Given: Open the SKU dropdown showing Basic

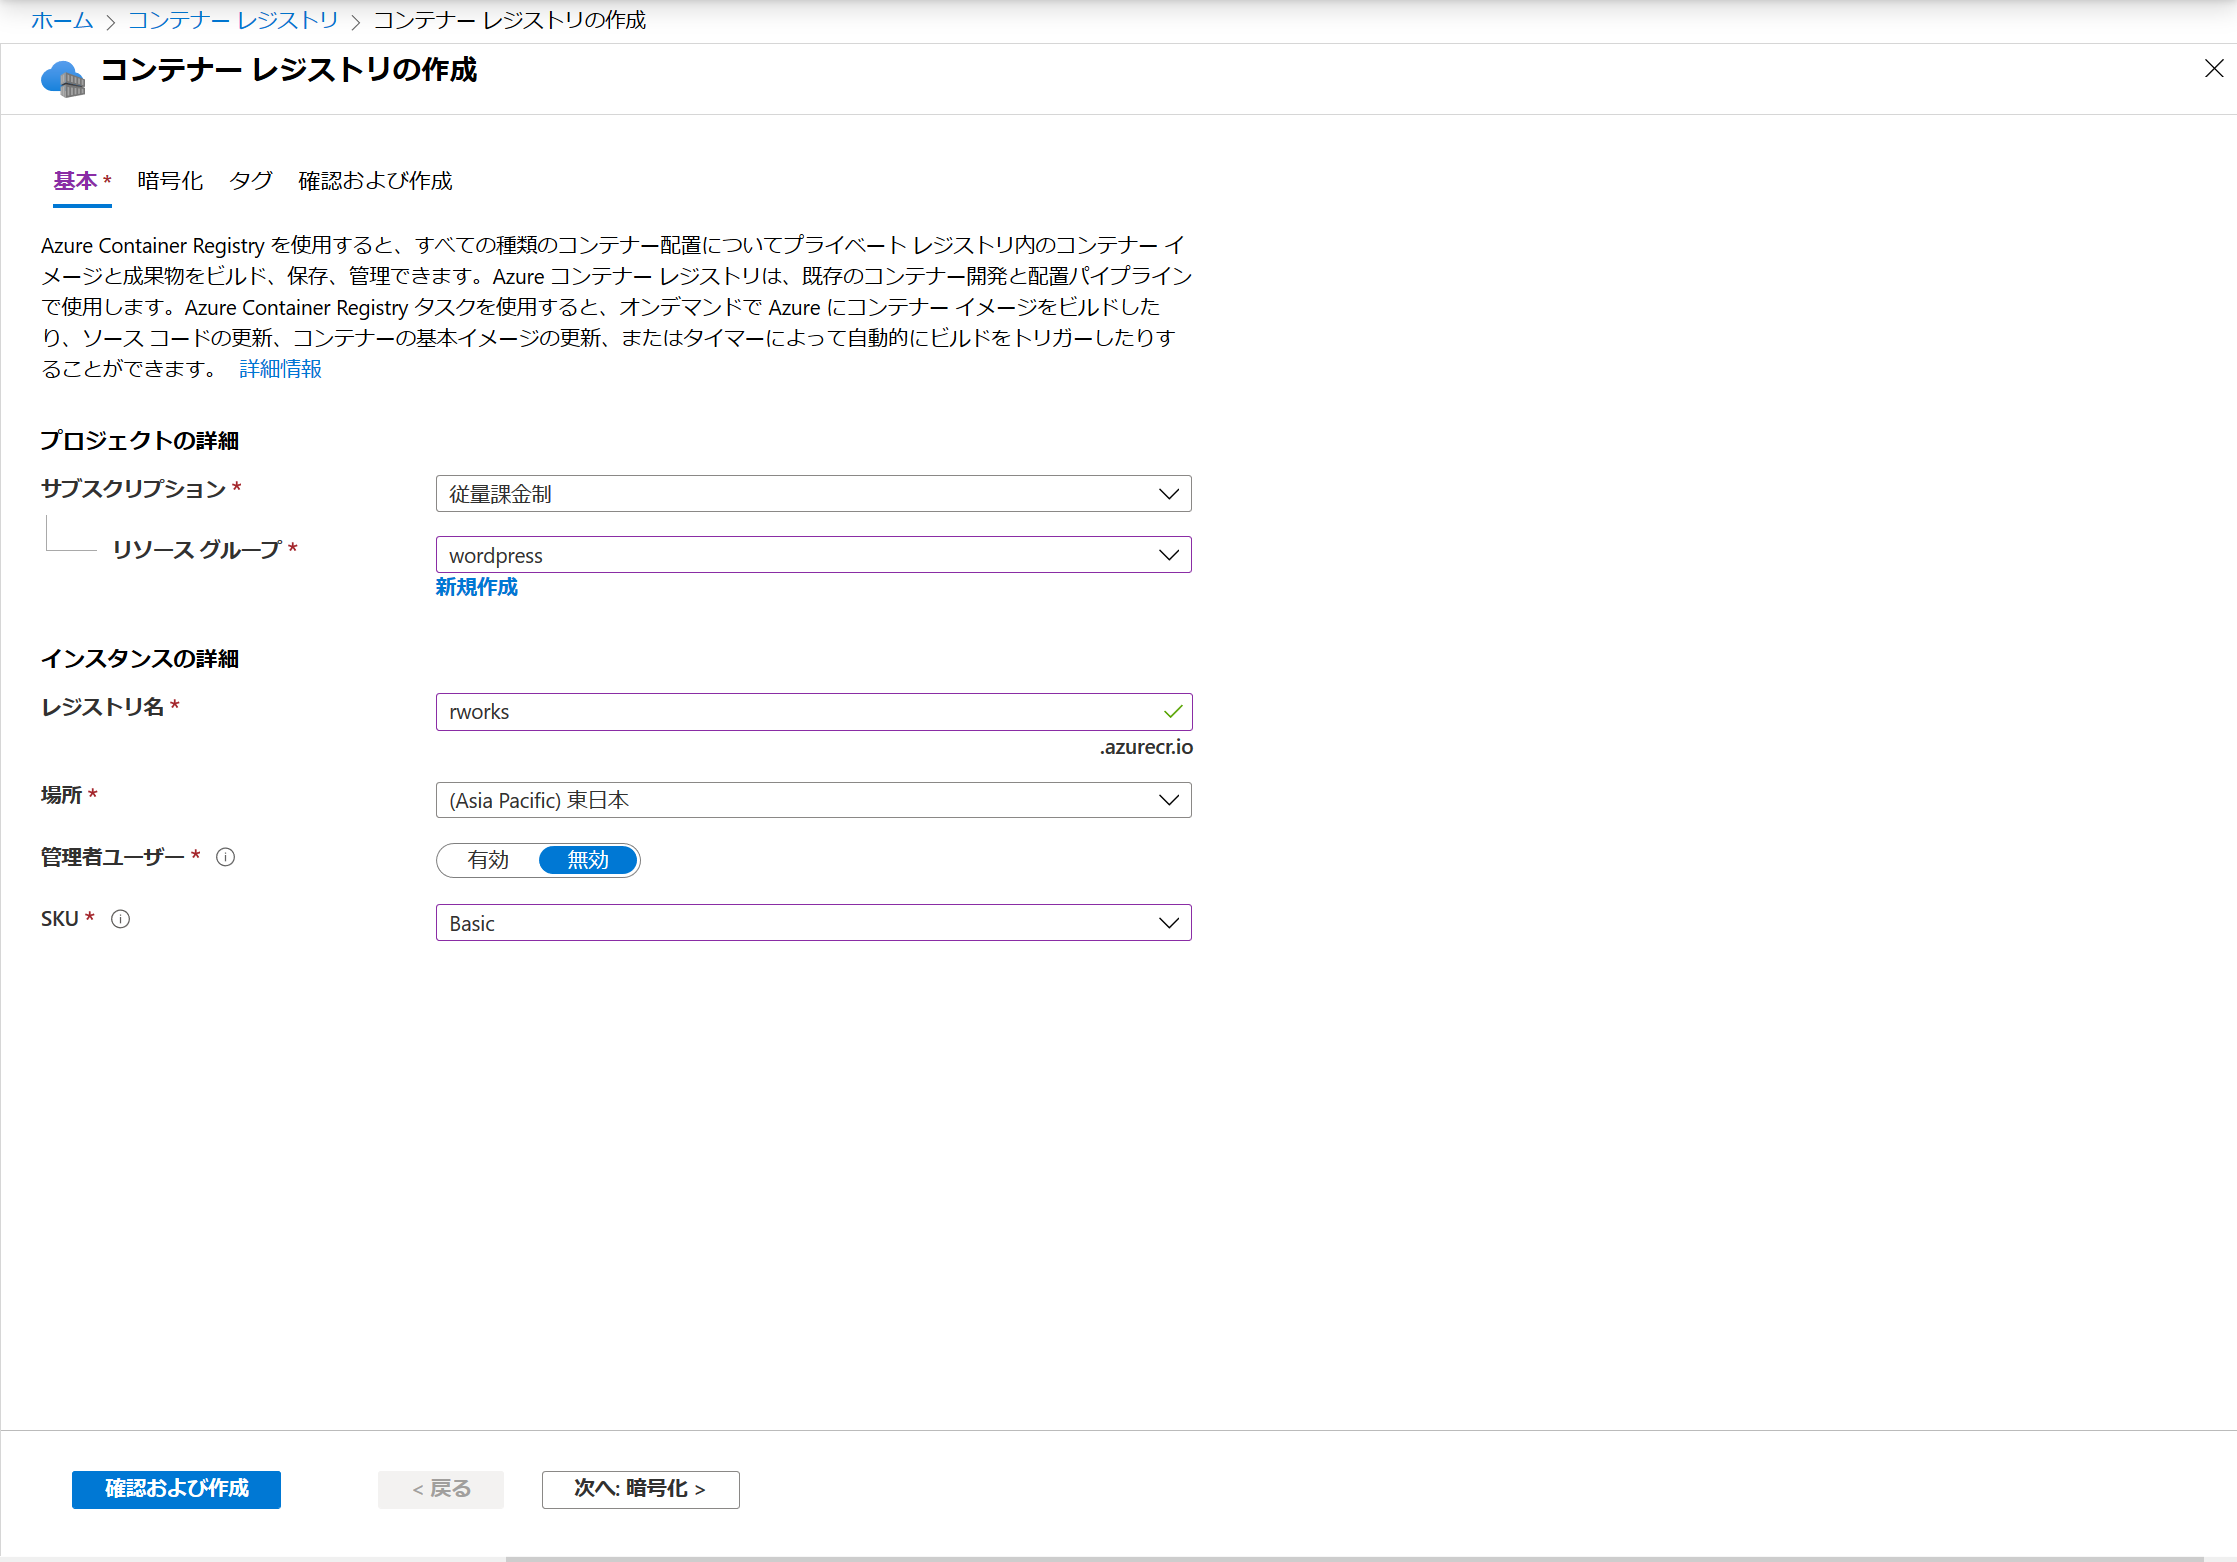Looking at the screenshot, I should click(813, 923).
